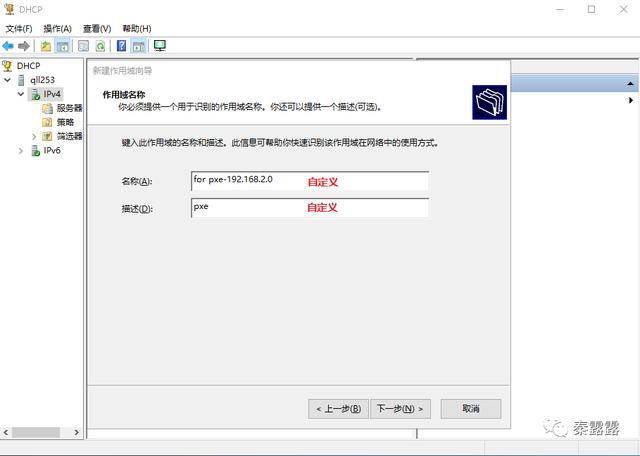Open the 文件(F) menu
Screen dimensions: 640x456
click(19, 29)
